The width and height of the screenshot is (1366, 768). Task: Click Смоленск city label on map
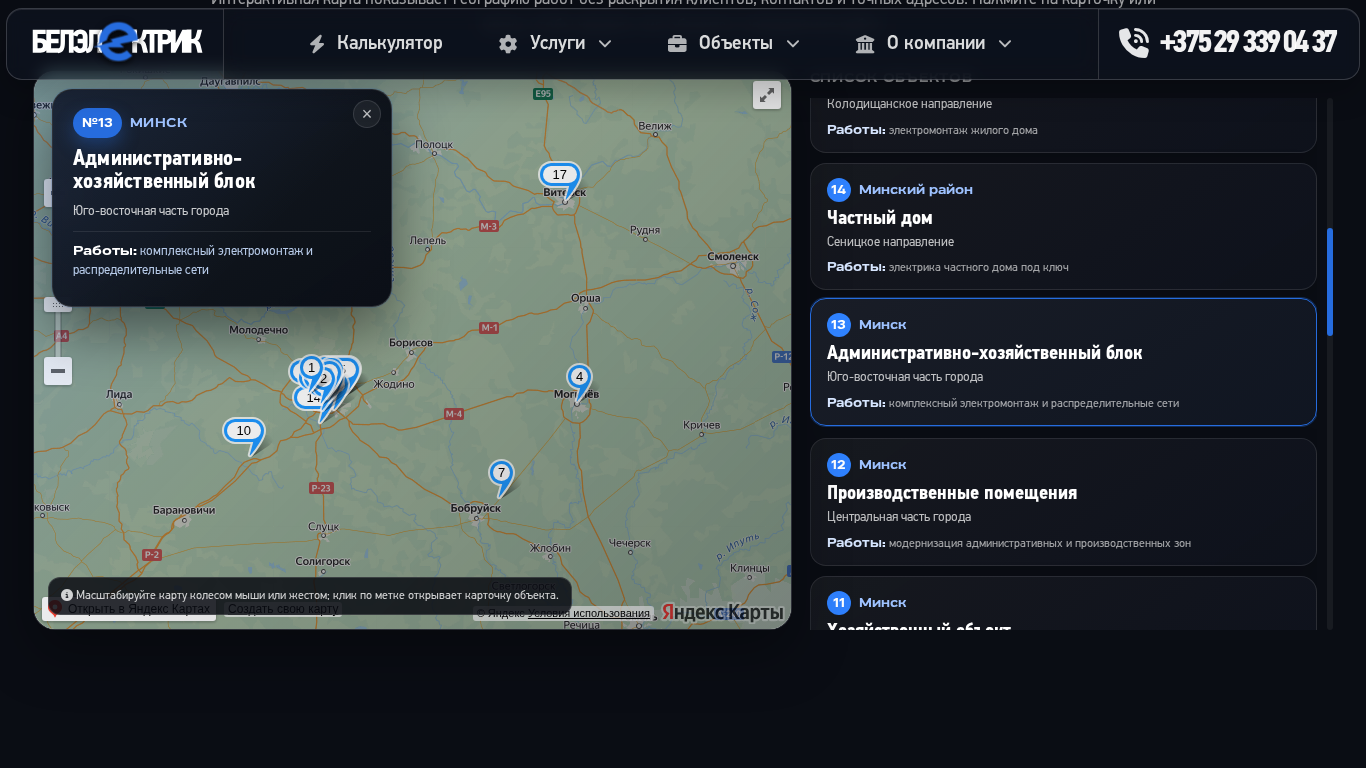click(x=734, y=257)
